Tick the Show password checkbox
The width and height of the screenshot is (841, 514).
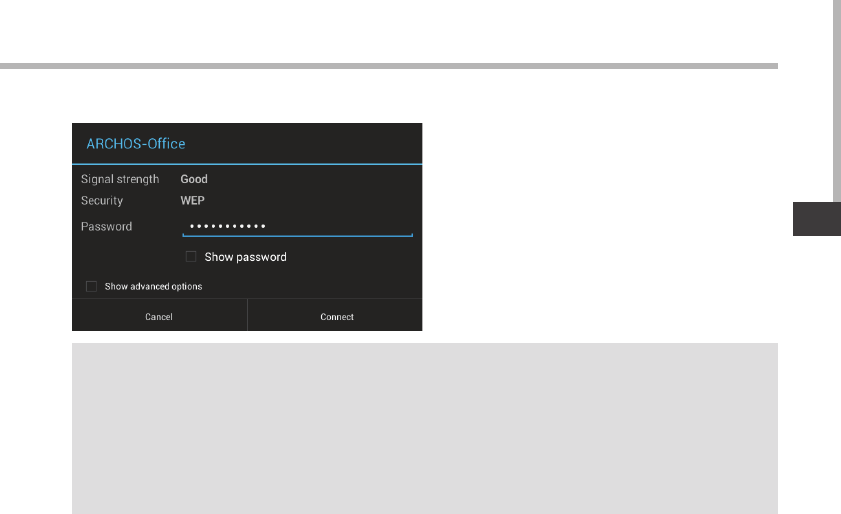191,257
